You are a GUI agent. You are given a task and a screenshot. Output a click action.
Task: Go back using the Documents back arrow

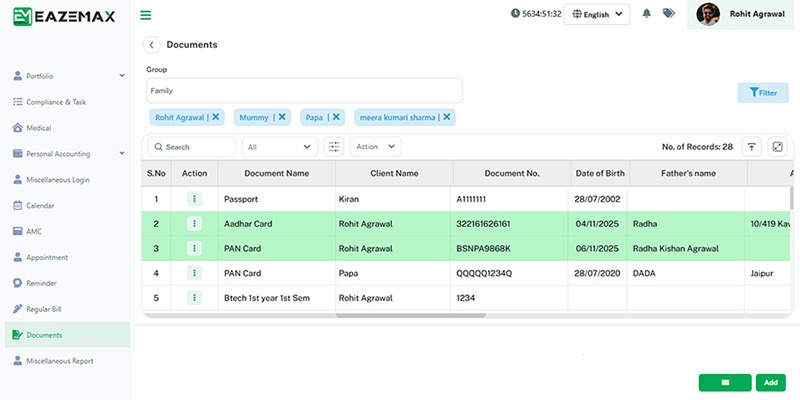152,45
